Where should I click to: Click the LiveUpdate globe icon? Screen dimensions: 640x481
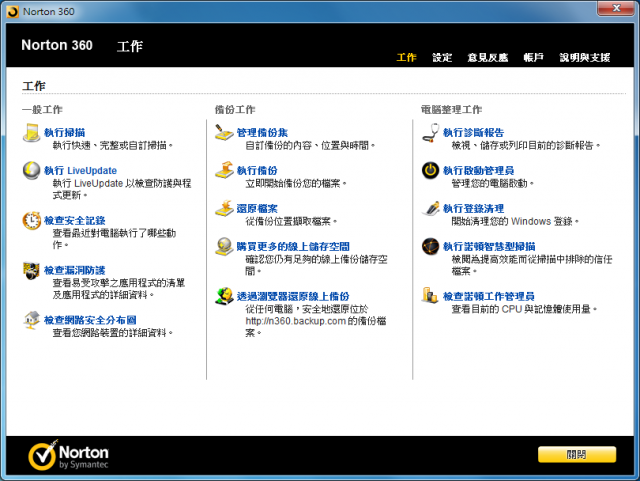pos(31,171)
